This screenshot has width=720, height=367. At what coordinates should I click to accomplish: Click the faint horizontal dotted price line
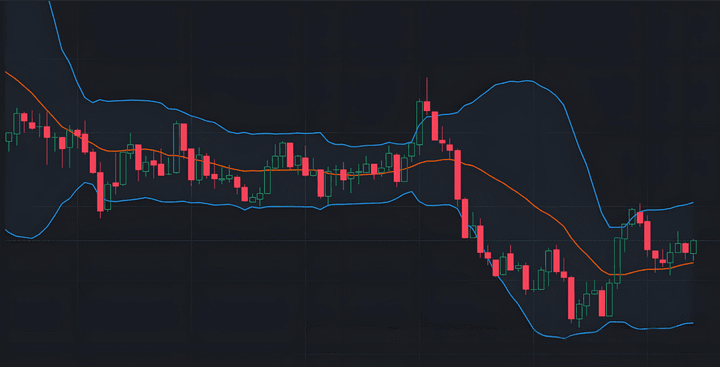(x=360, y=241)
